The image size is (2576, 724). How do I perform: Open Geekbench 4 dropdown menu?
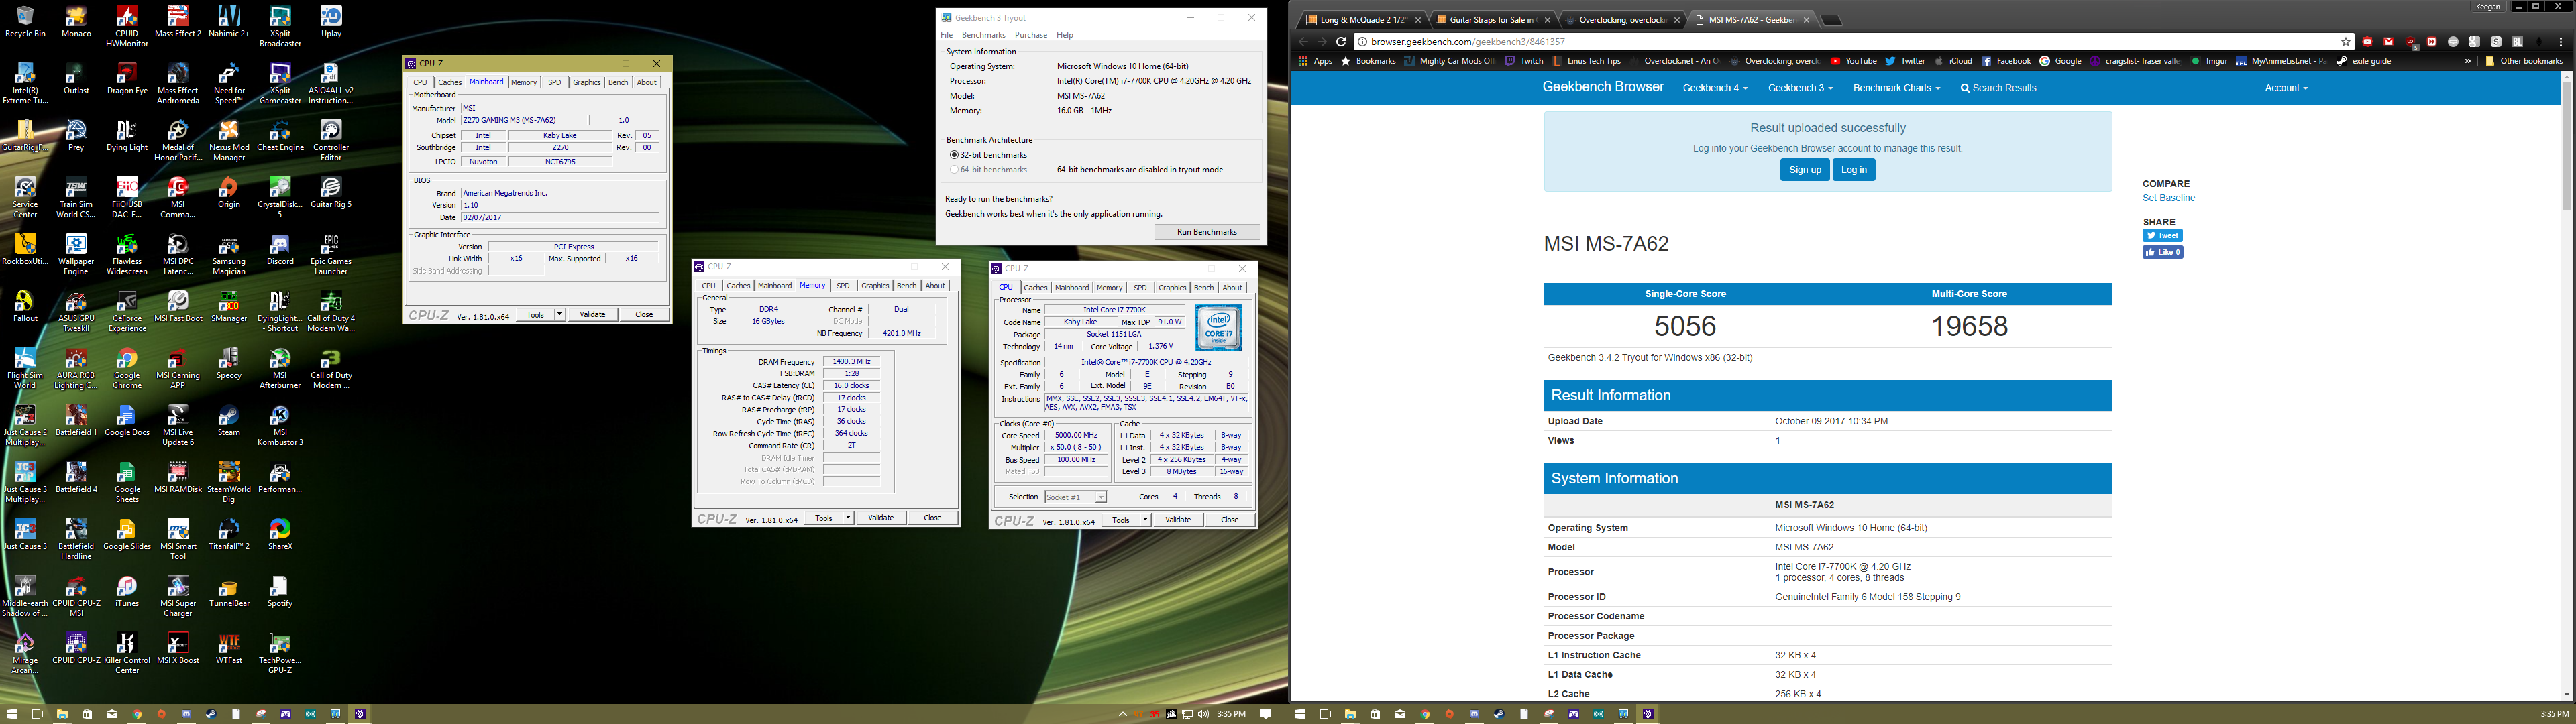point(1715,88)
